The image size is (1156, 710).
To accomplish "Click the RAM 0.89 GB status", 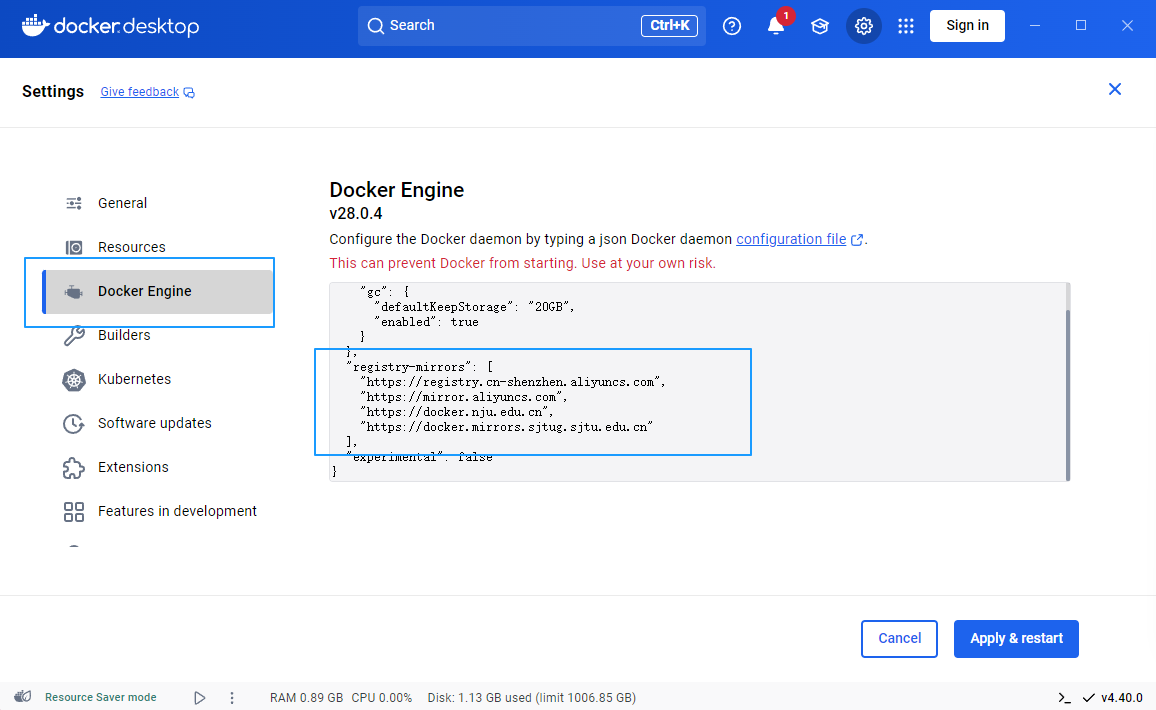I will (x=306, y=698).
